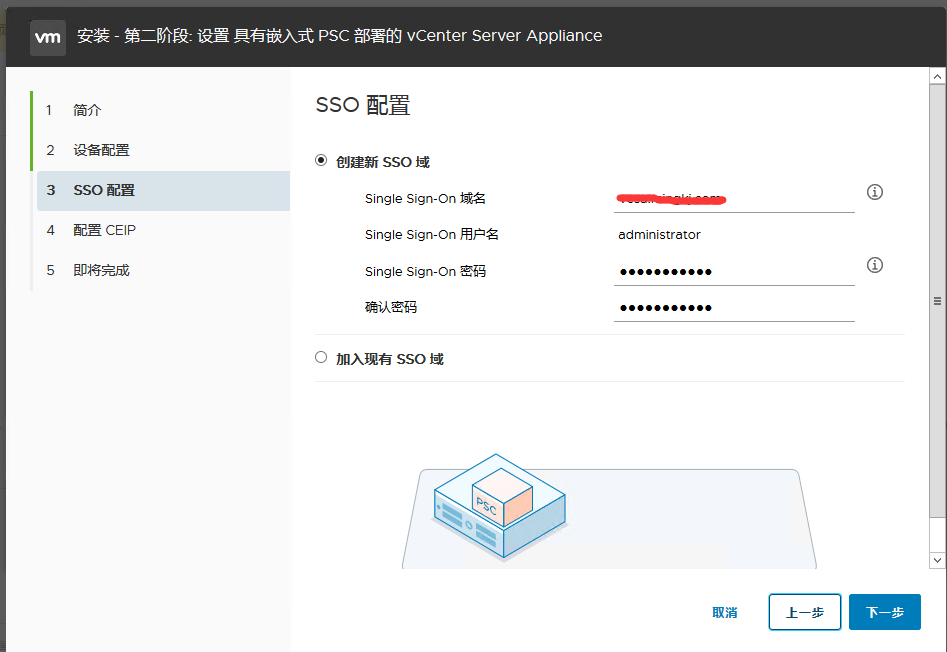Click the Single Sign-On 用户名 label
The image size is (947, 652).
(432, 235)
